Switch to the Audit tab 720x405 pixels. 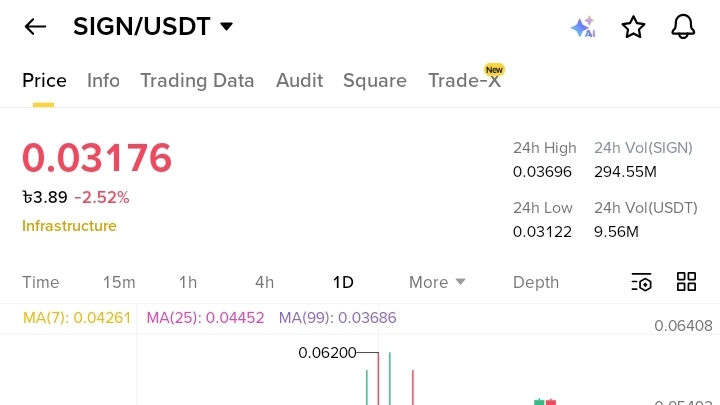click(x=299, y=81)
